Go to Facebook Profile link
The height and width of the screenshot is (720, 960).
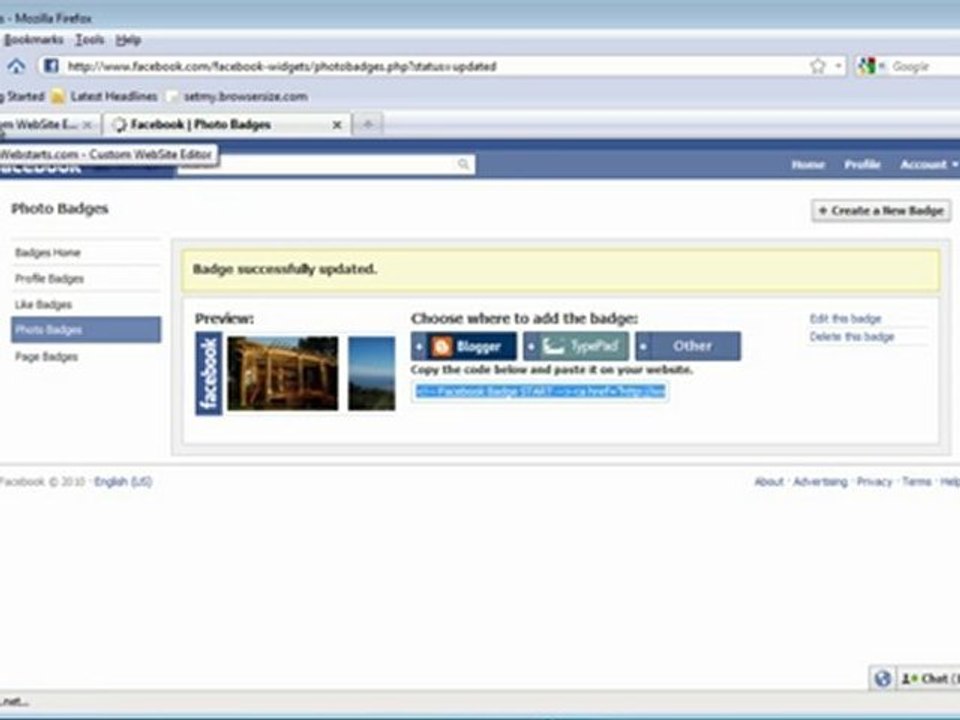pos(862,164)
